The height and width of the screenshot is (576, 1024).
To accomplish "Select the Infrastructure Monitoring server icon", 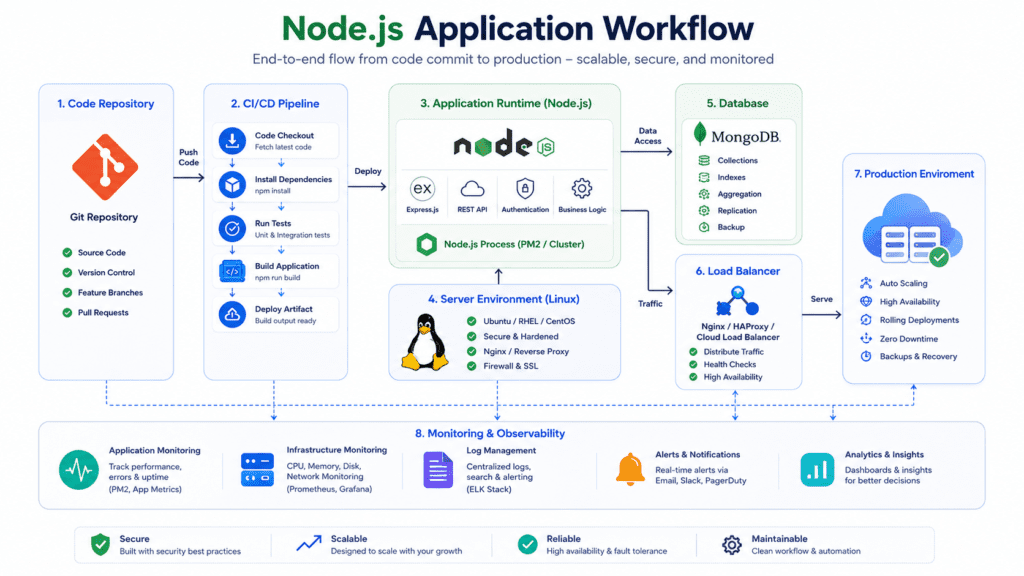I will pyautogui.click(x=257, y=470).
